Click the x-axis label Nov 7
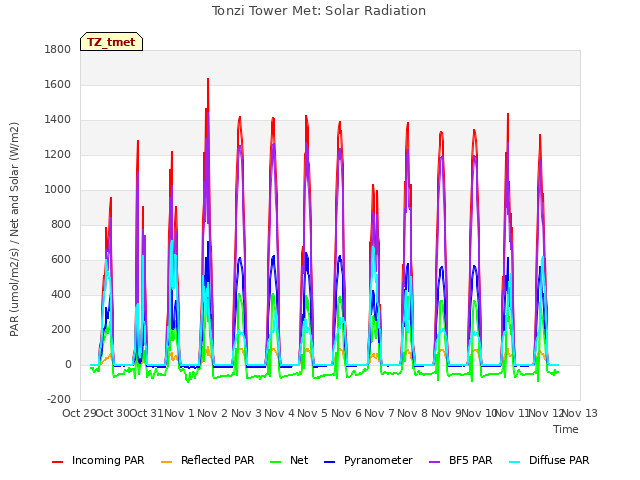Image resolution: width=640 pixels, height=480 pixels. click(x=379, y=413)
